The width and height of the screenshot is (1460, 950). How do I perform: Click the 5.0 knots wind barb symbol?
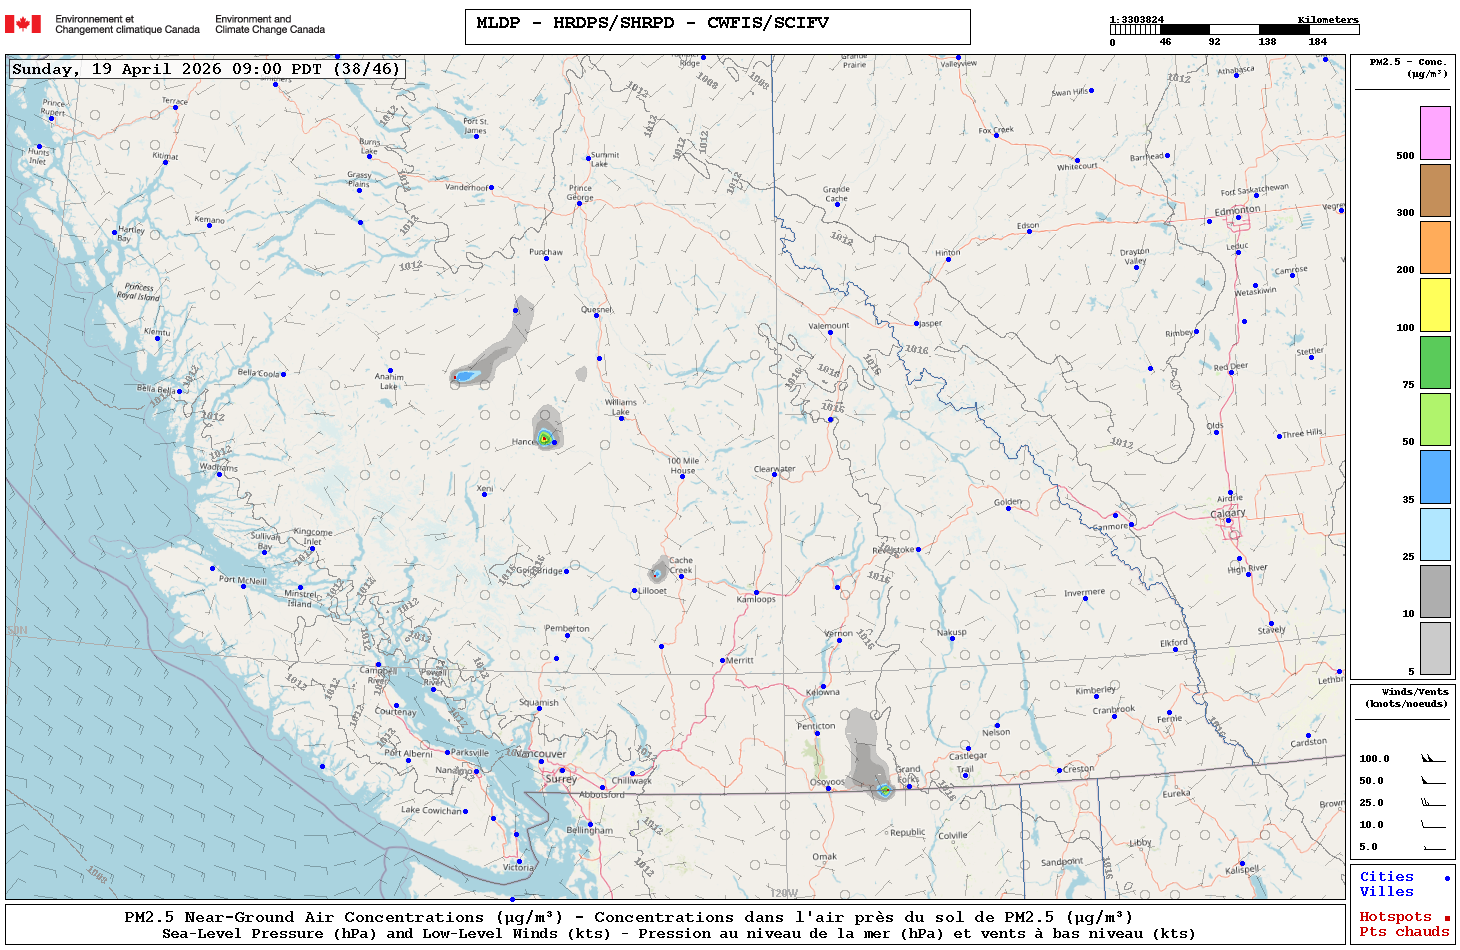tap(1433, 847)
